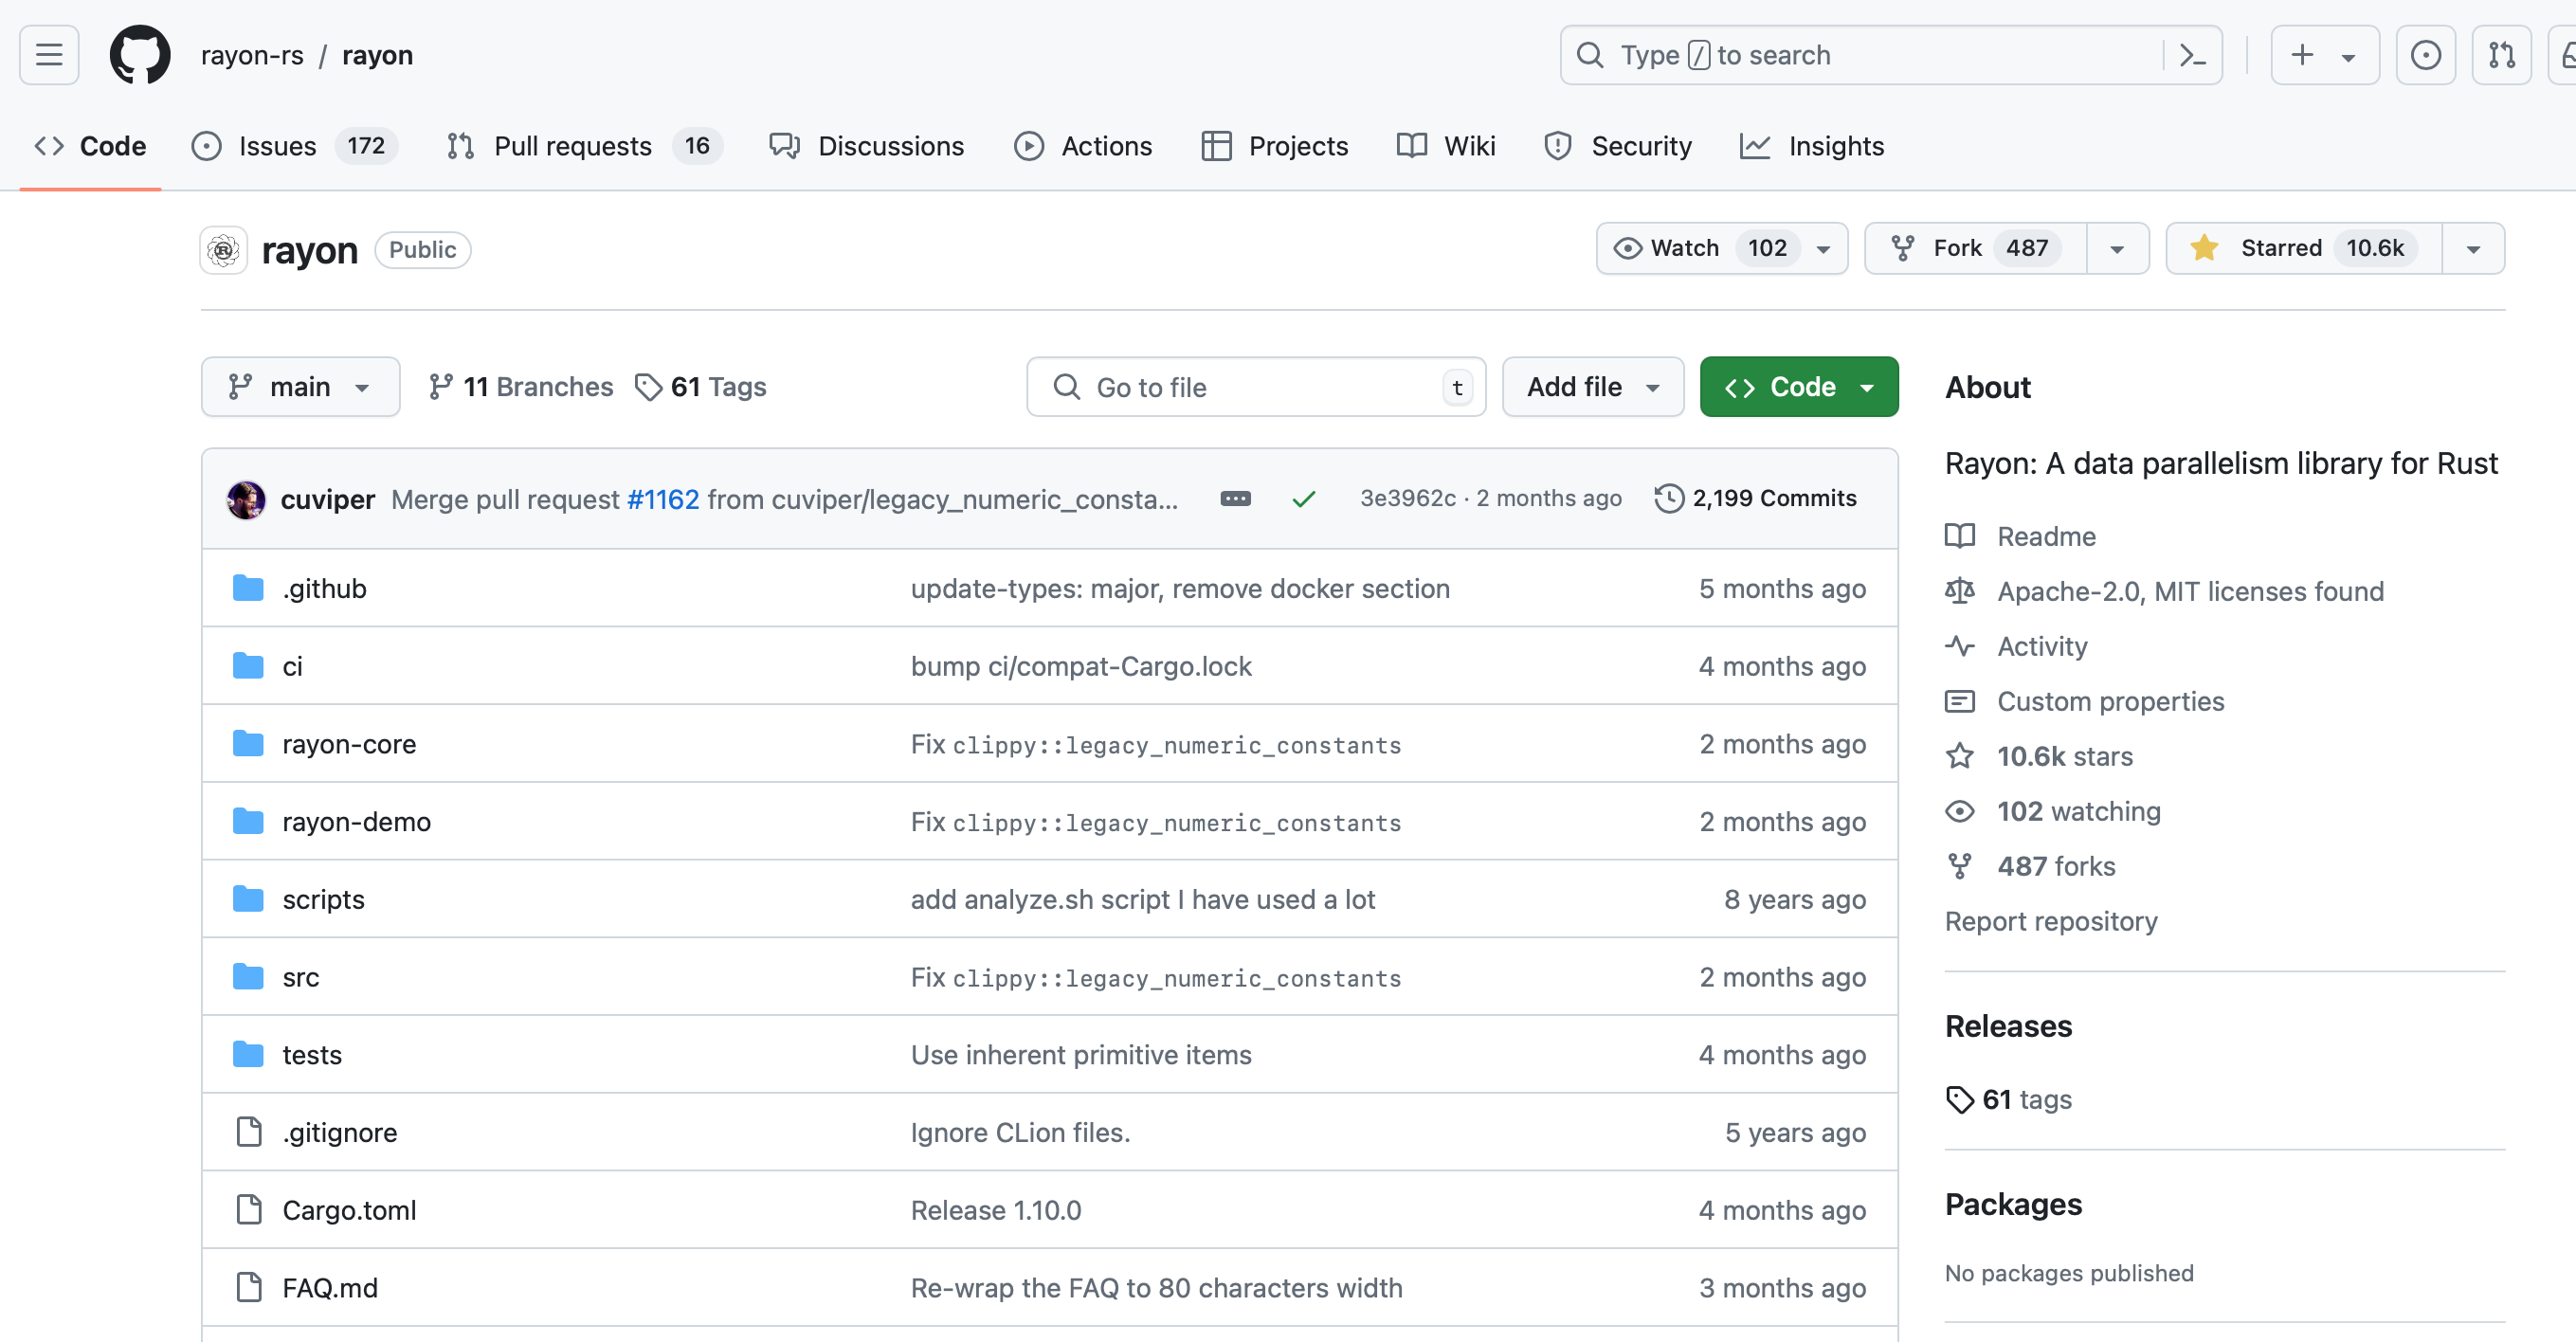Open the .github folder icon
The height and width of the screenshot is (1342, 2576).
248,588
